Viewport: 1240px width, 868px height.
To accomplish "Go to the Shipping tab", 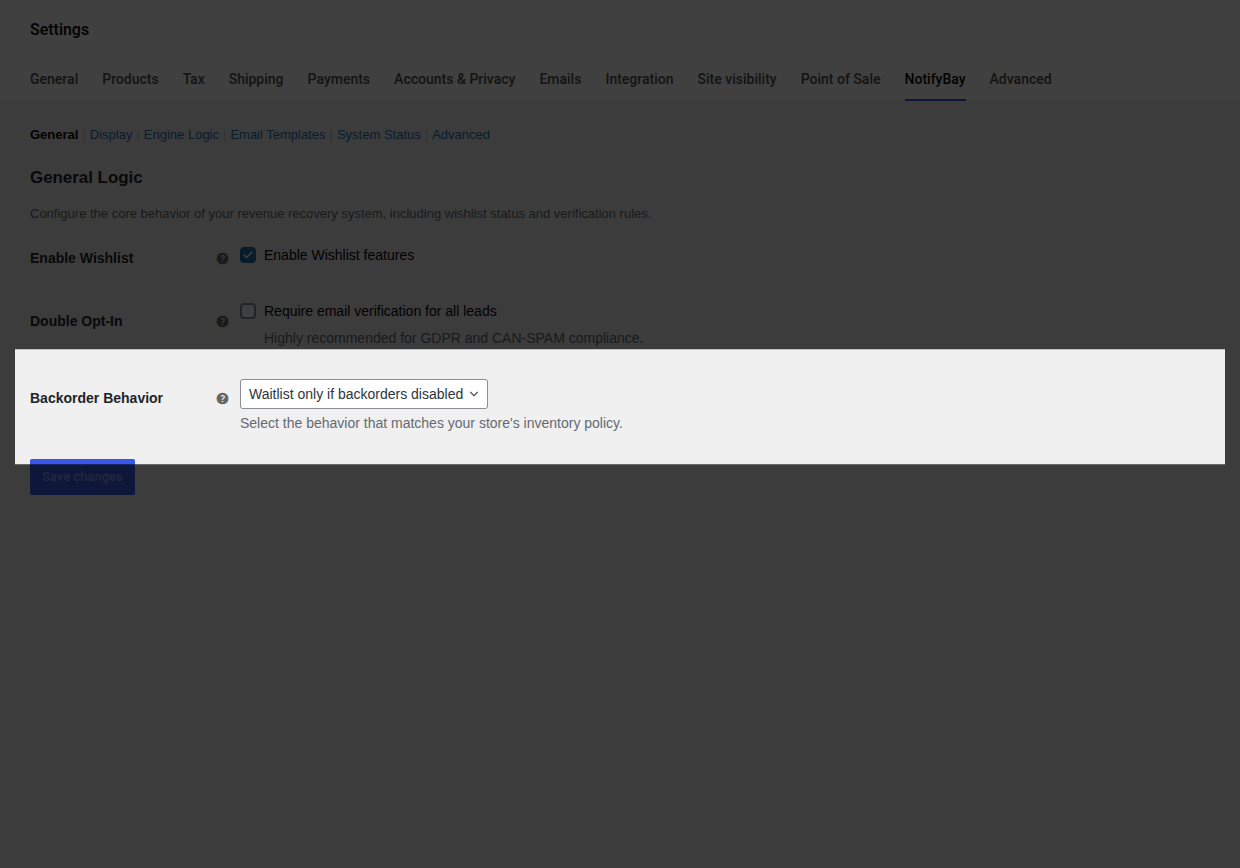I will coord(256,79).
